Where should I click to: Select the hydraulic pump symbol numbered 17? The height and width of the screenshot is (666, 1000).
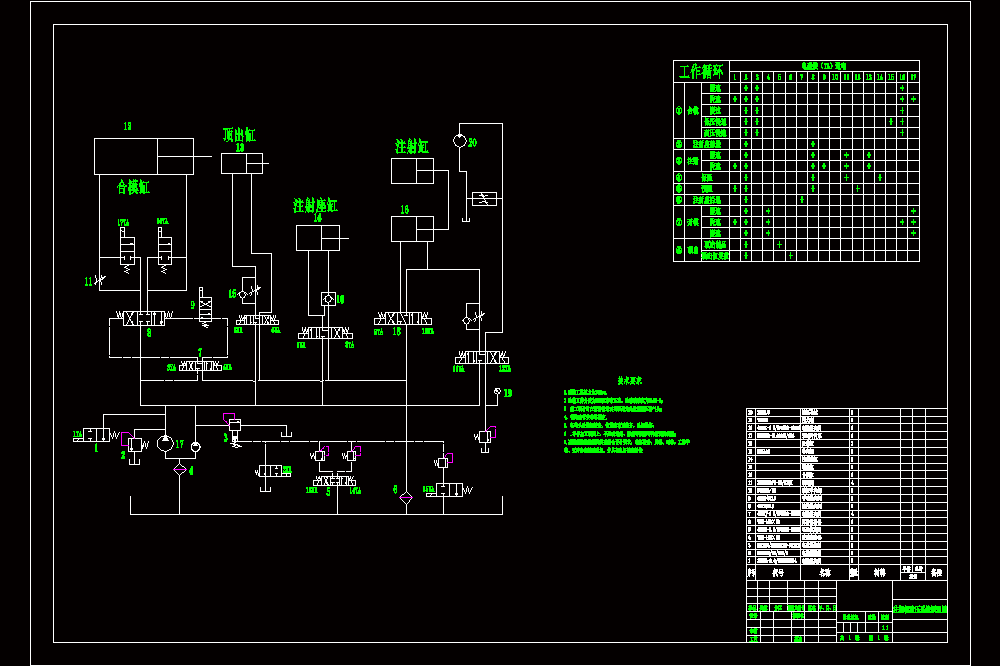(165, 443)
